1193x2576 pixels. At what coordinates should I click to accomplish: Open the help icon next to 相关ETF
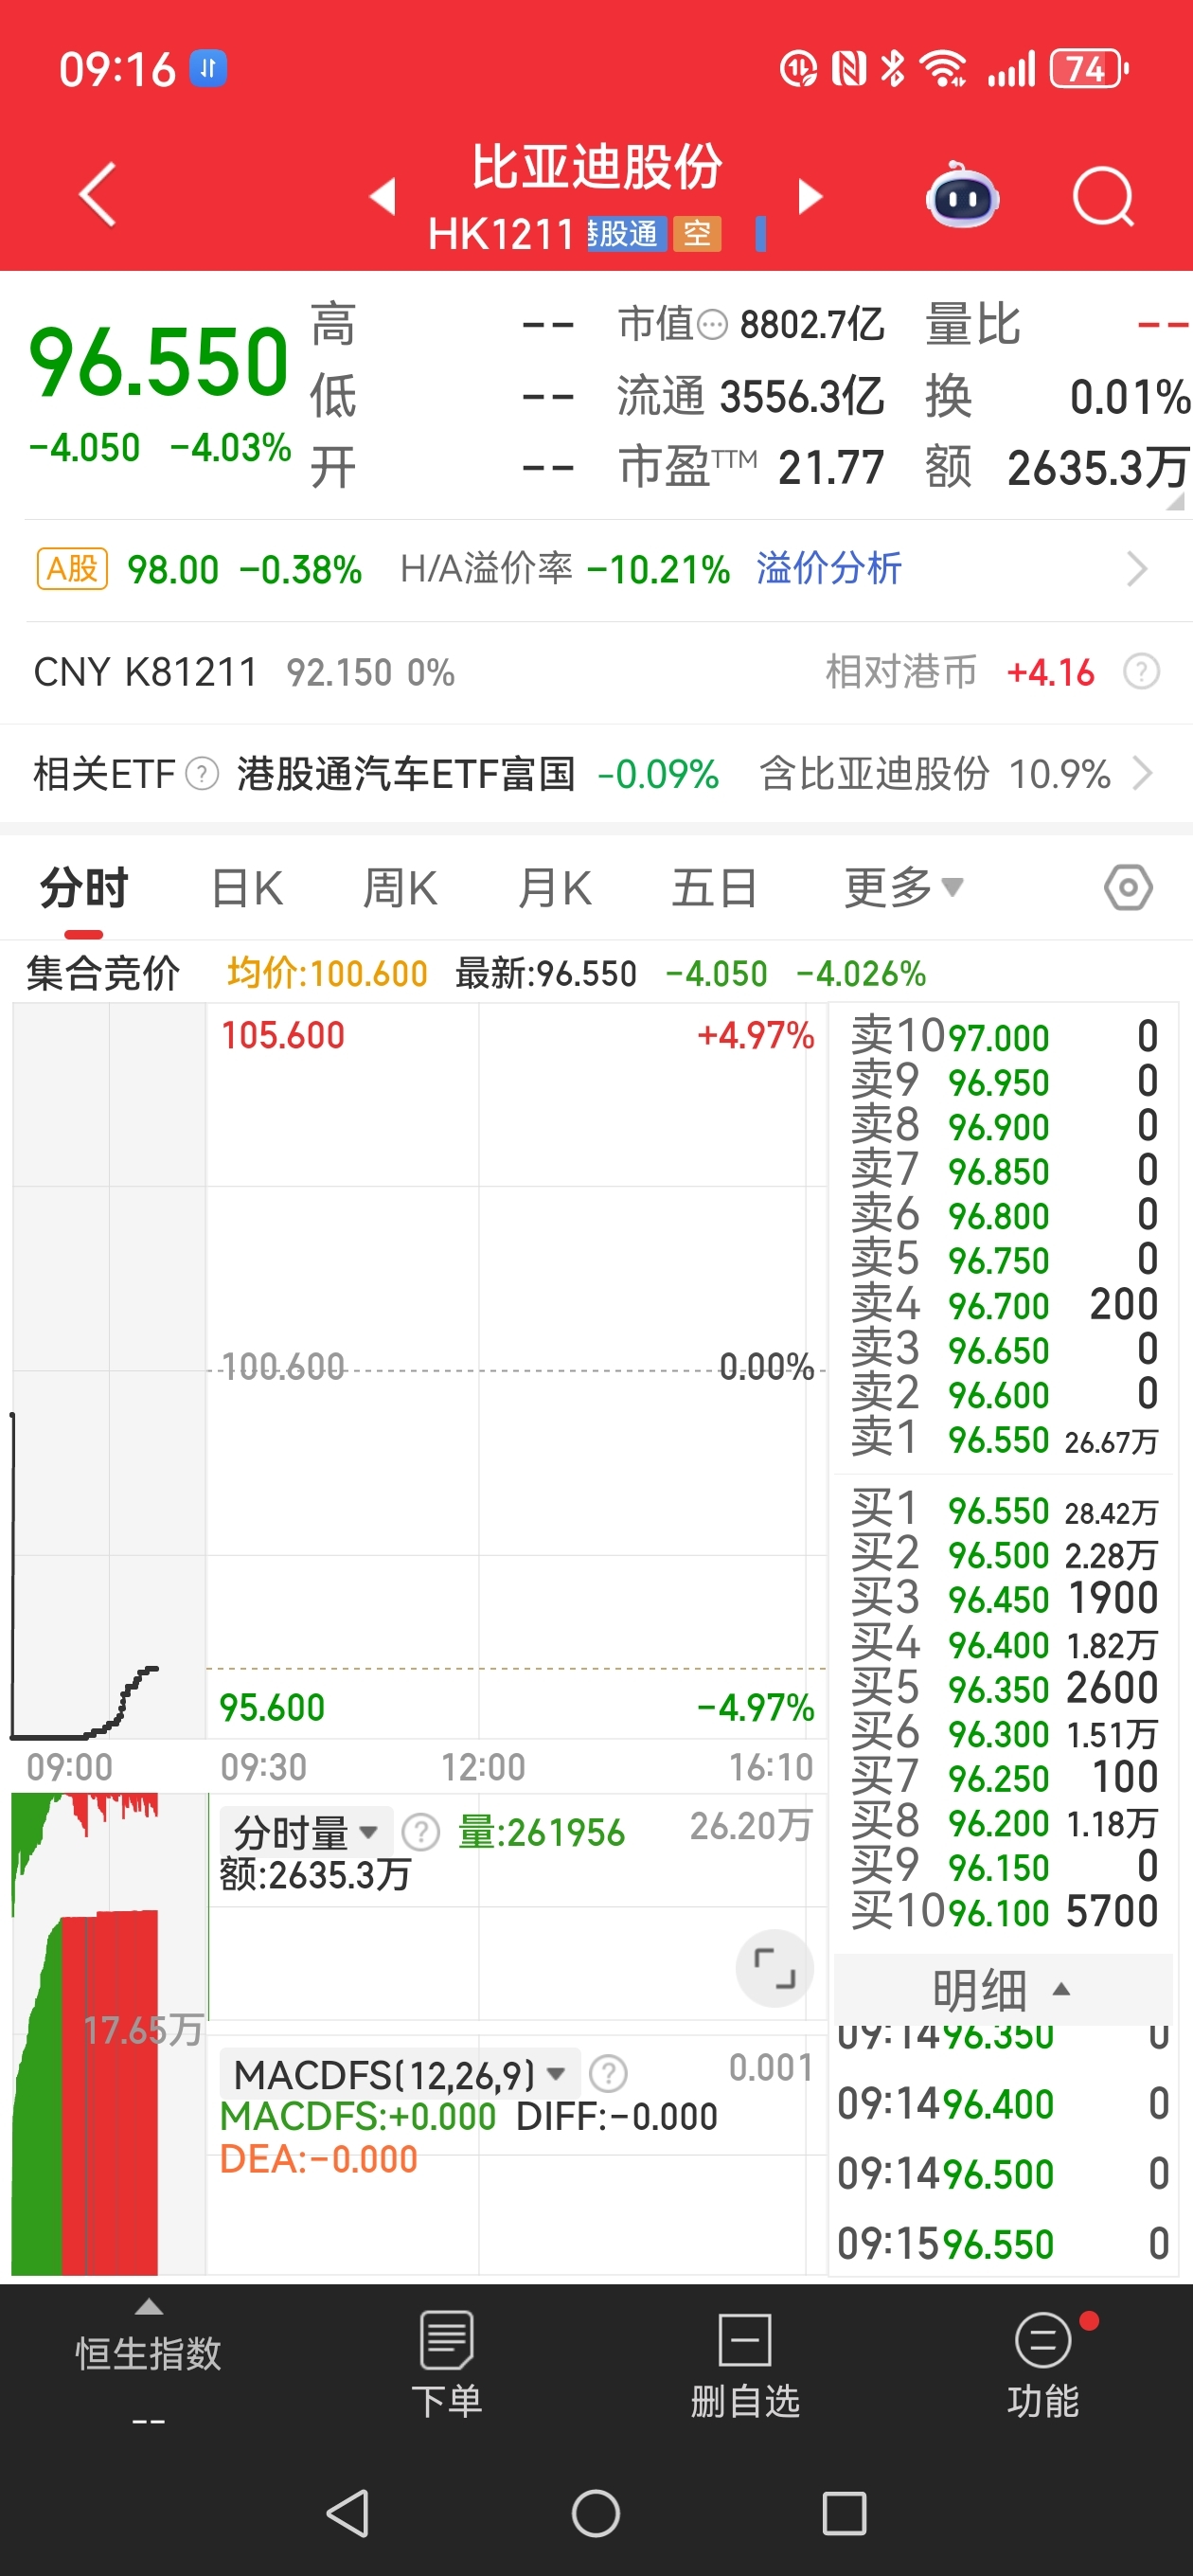(202, 774)
